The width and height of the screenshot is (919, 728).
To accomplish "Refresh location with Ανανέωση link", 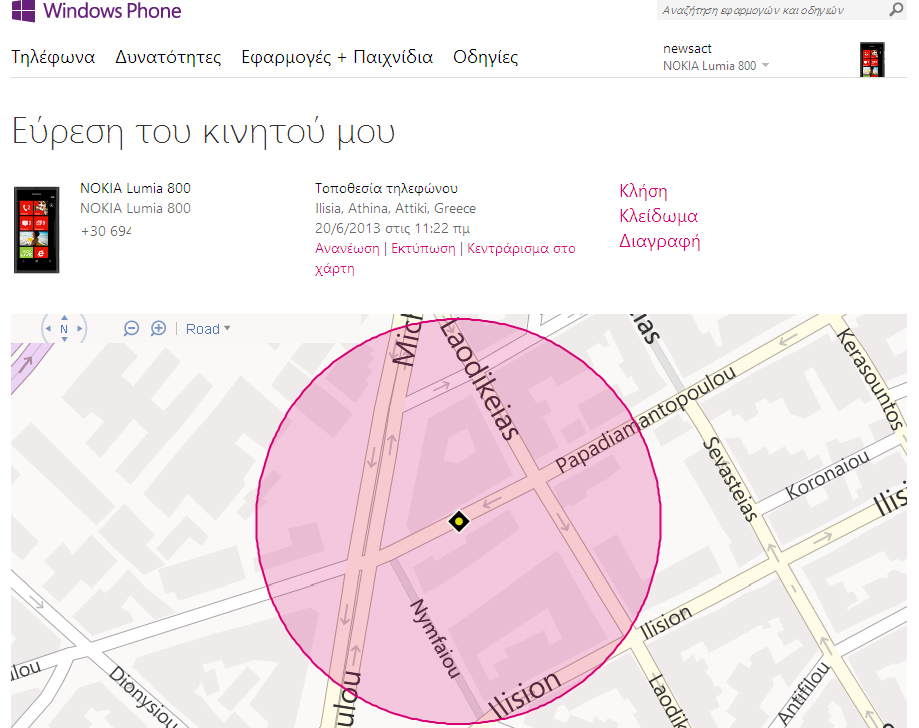I will pos(347,249).
